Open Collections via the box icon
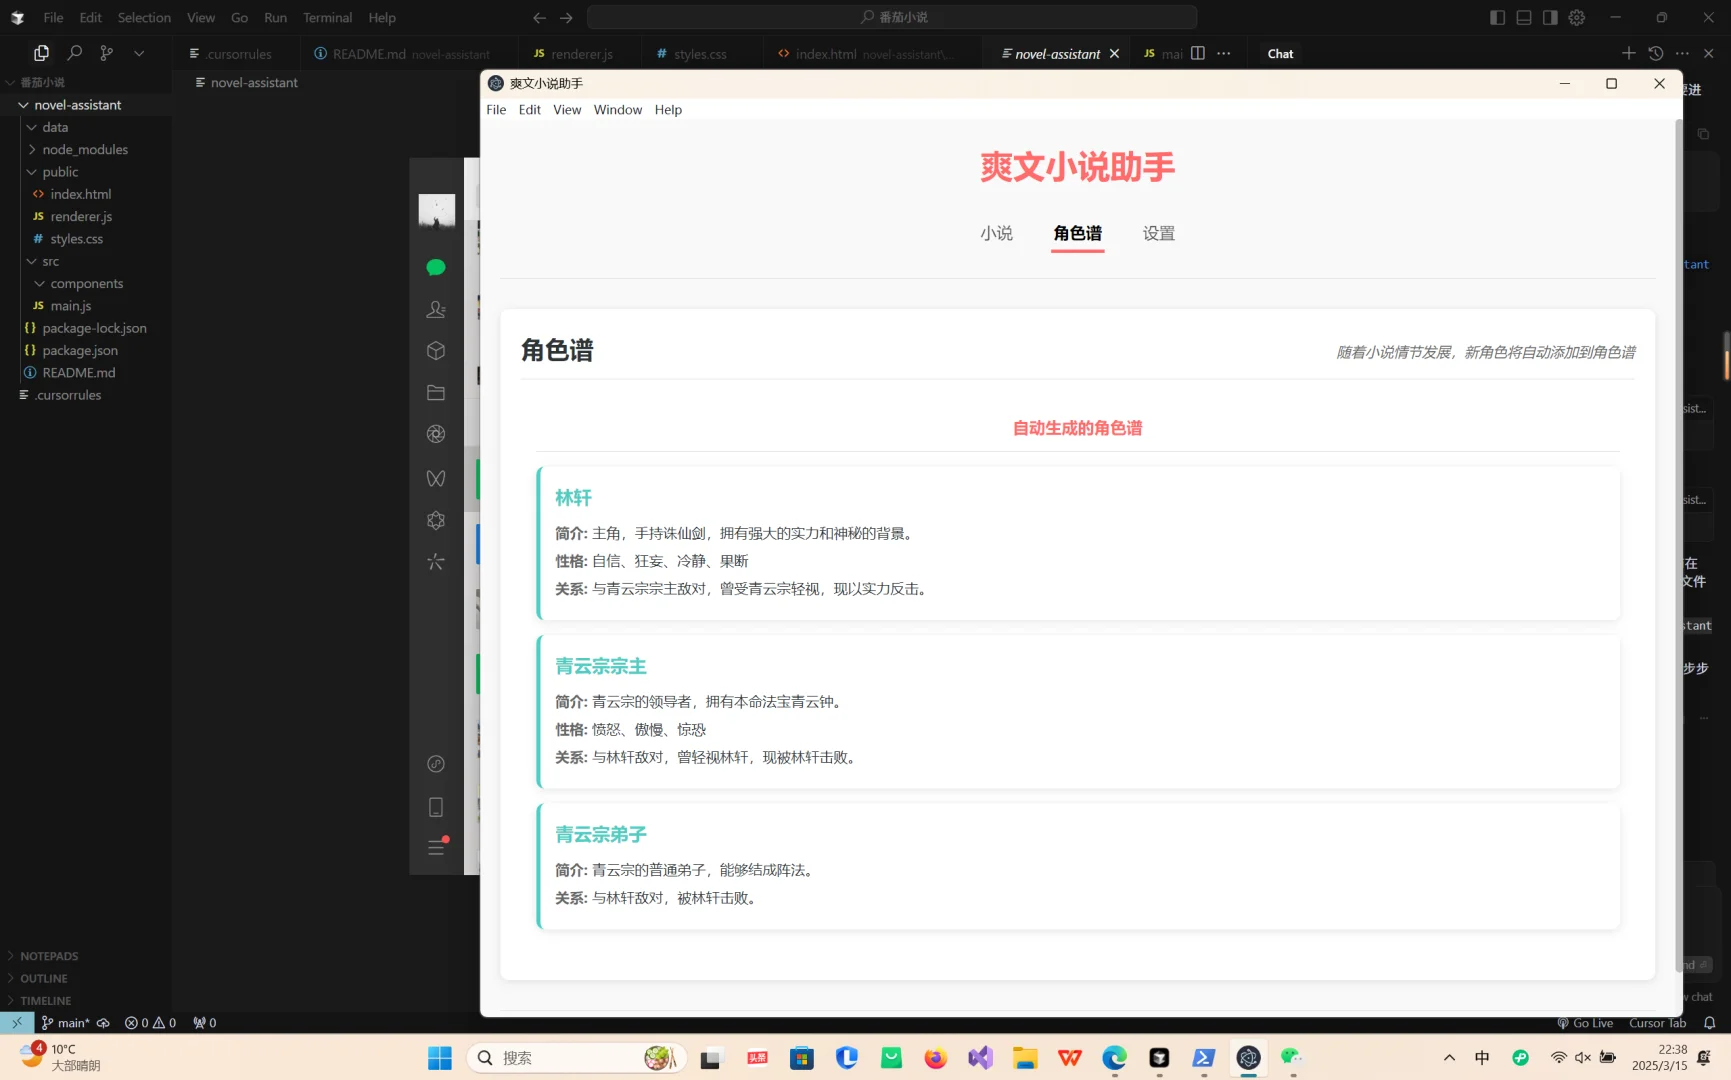 click(x=435, y=351)
